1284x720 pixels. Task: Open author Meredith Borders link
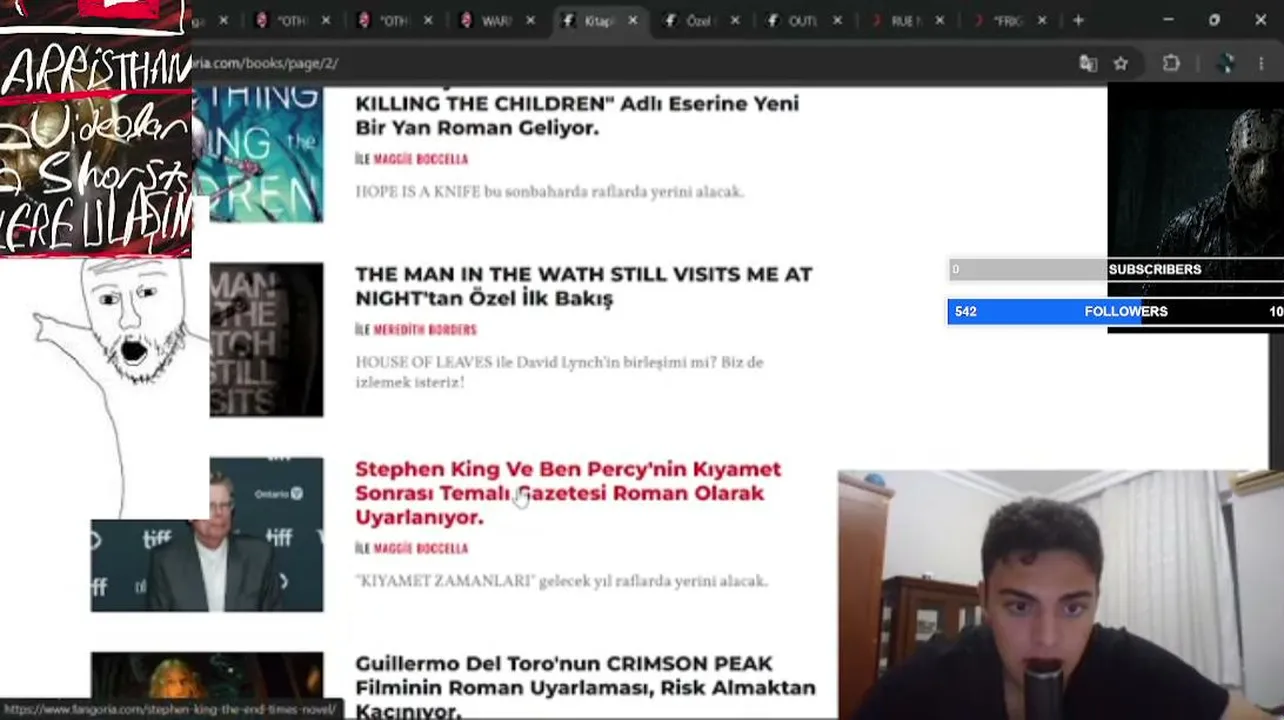[425, 330]
